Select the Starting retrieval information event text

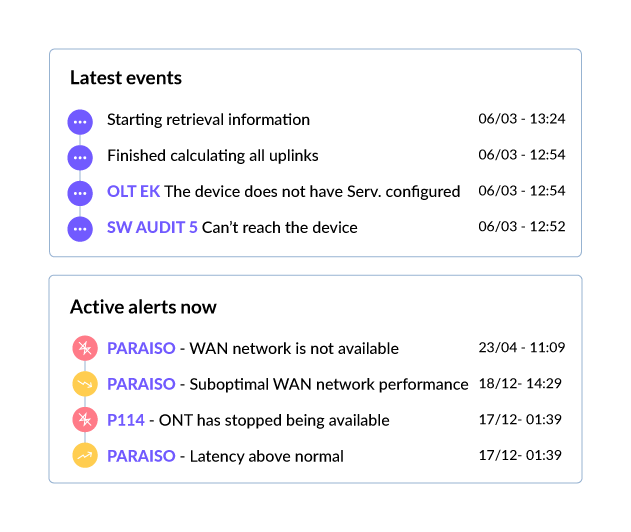(208, 120)
